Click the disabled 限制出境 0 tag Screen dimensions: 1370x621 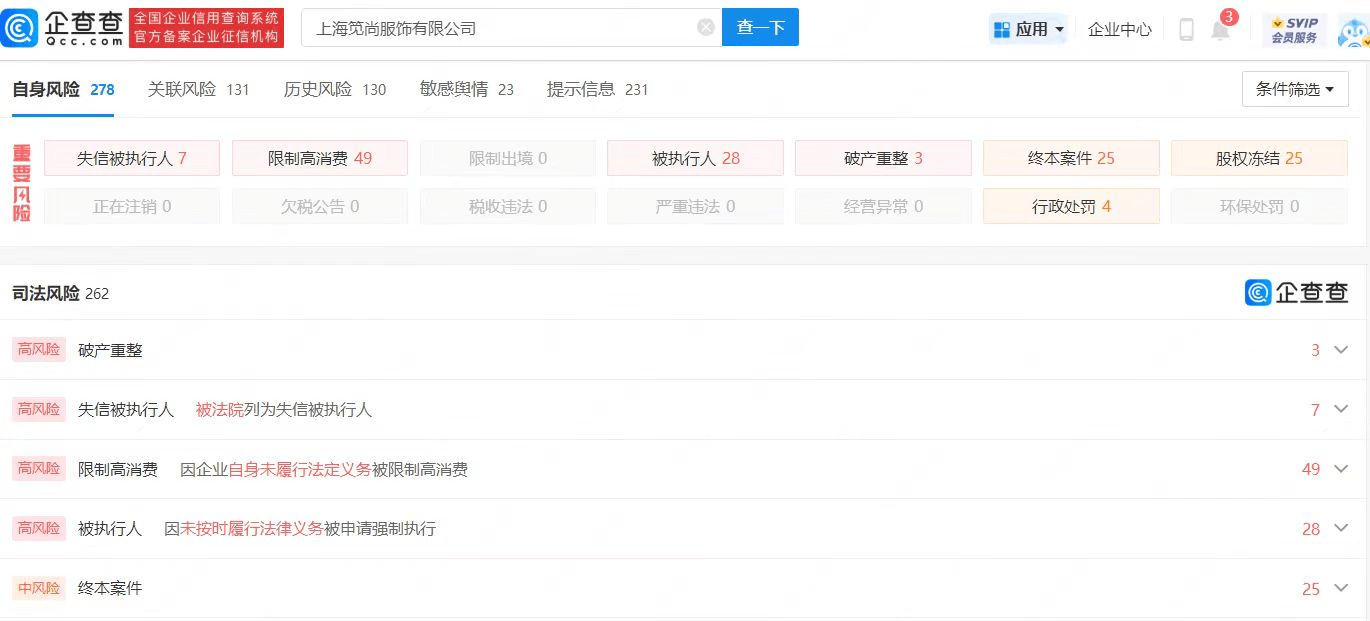pos(508,158)
